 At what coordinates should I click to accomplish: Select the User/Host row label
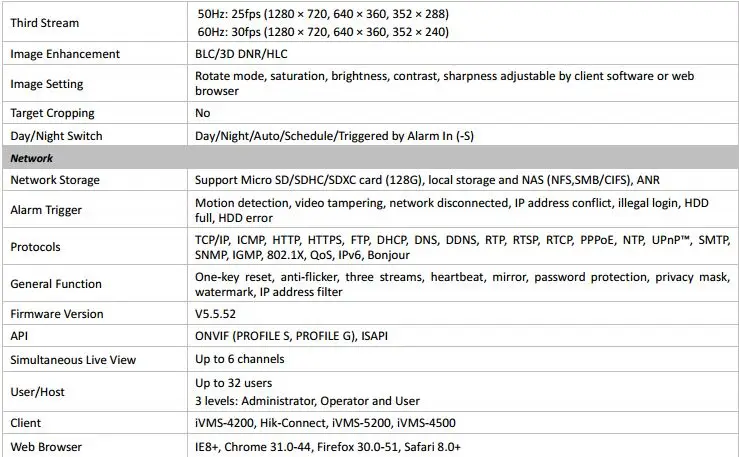[37, 392]
